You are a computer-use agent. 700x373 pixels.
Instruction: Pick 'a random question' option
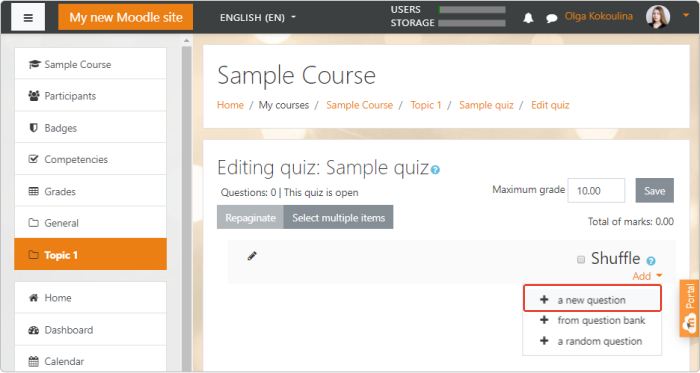pyautogui.click(x=592, y=341)
